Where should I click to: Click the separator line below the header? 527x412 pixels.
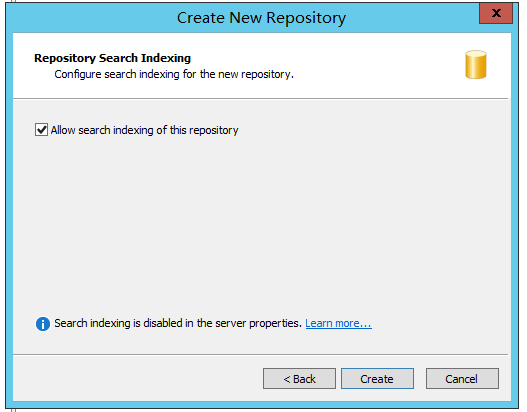pyautogui.click(x=260, y=98)
